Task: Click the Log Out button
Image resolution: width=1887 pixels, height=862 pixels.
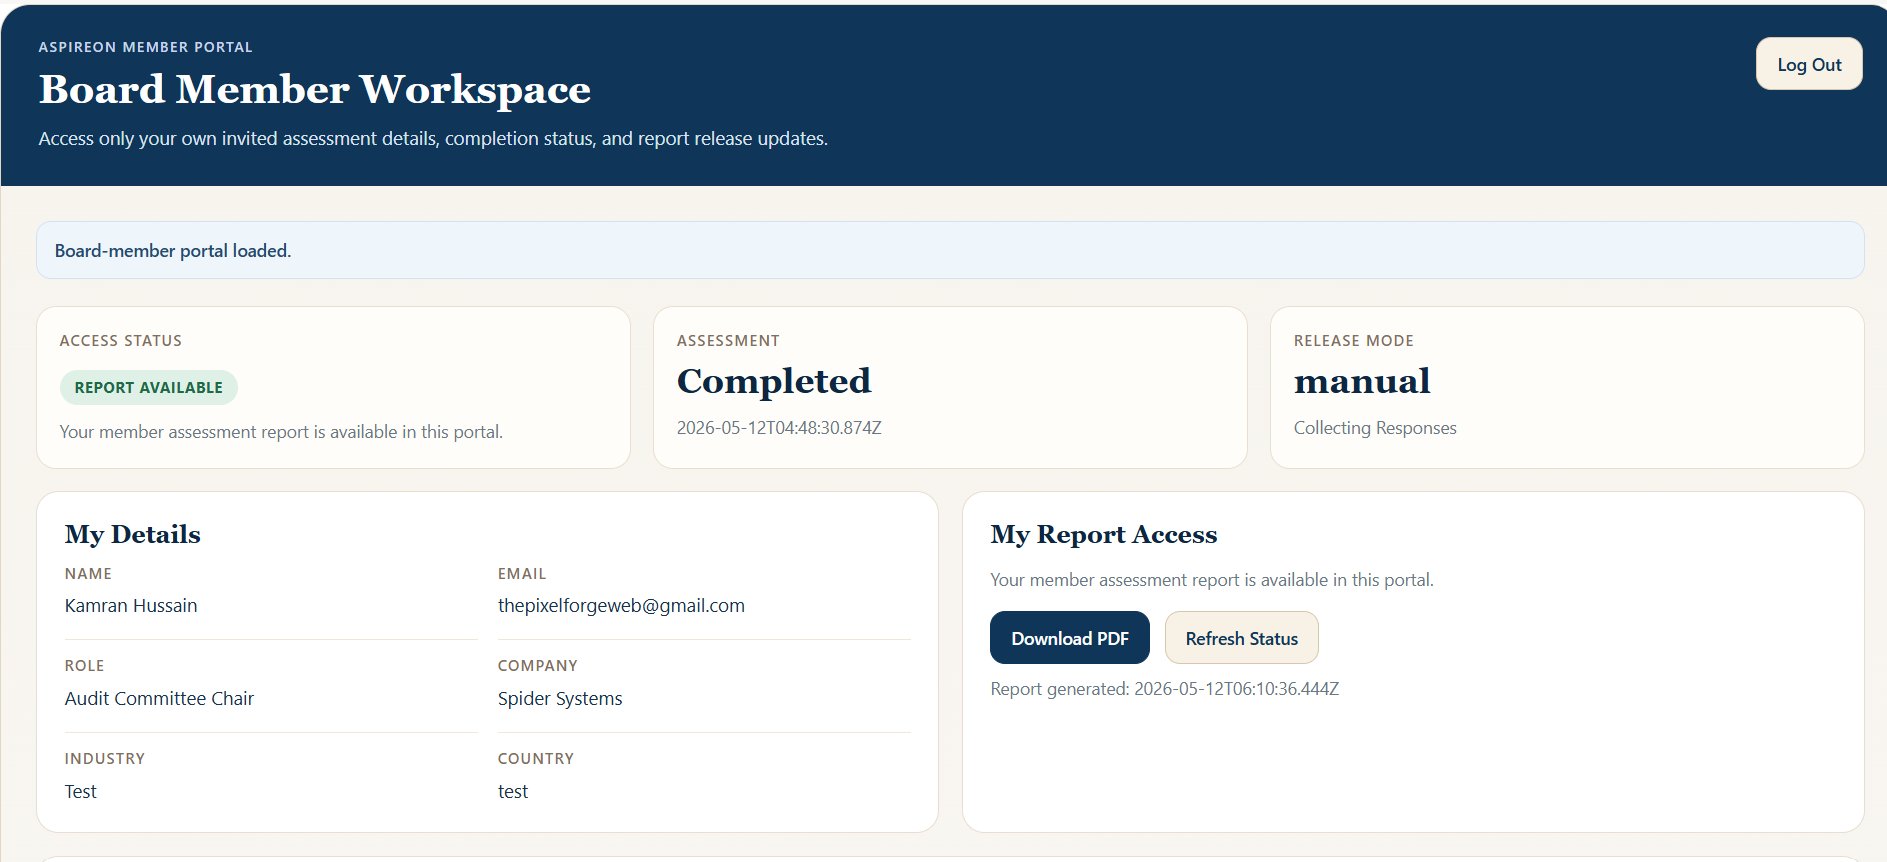Action: tap(1809, 64)
